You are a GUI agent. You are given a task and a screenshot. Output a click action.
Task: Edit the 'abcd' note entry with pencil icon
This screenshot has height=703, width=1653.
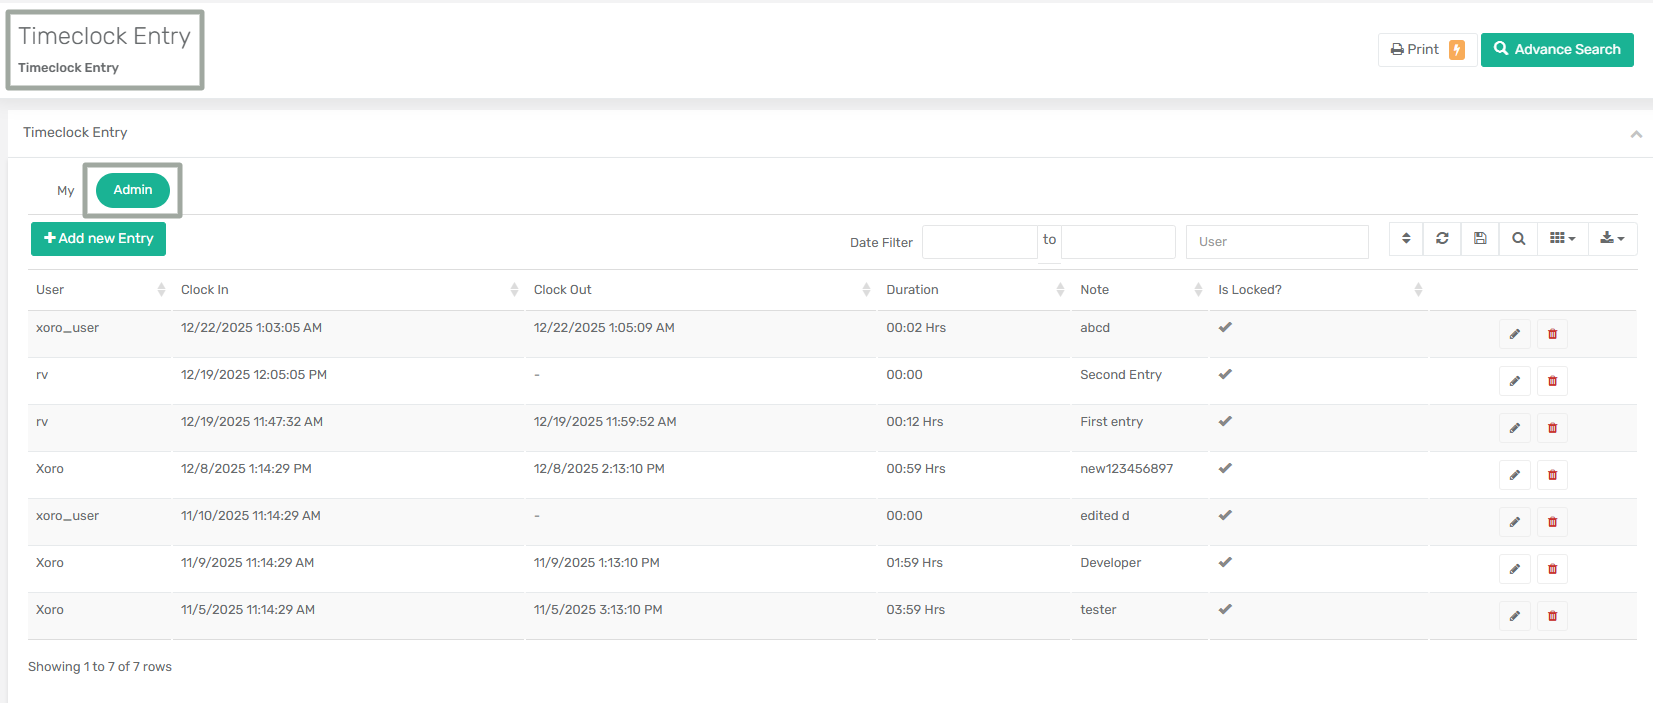point(1514,334)
